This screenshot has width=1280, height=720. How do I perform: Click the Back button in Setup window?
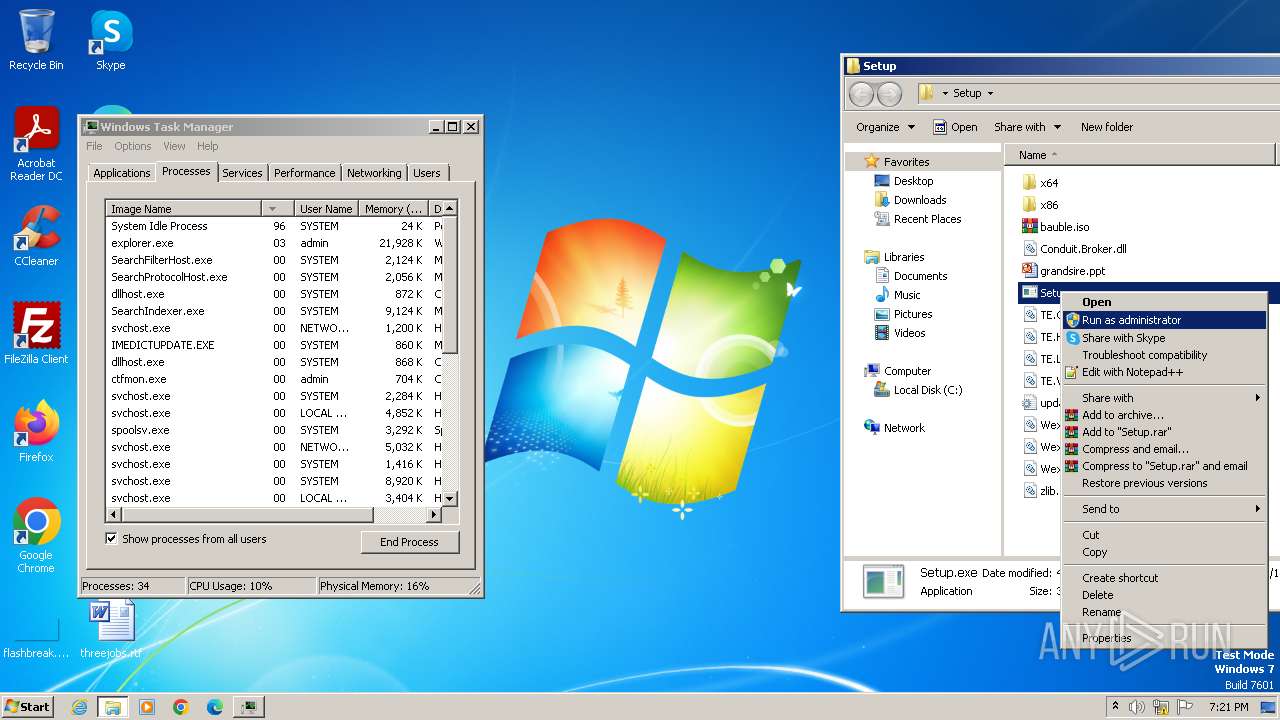tap(861, 94)
